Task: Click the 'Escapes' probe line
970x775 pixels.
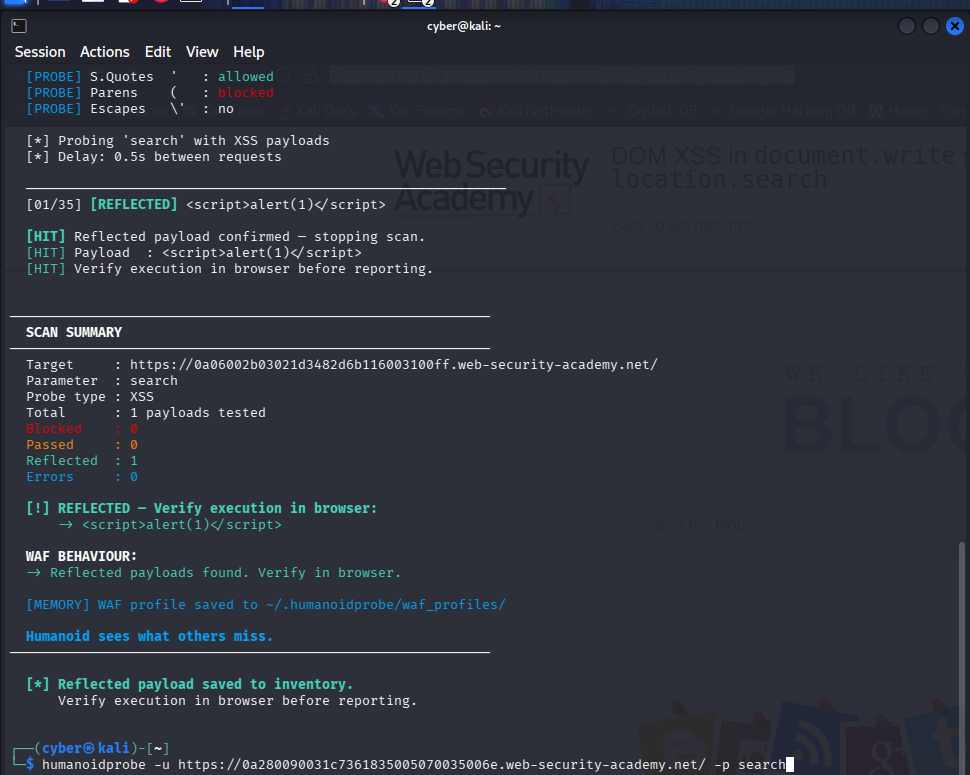Action: [130, 109]
